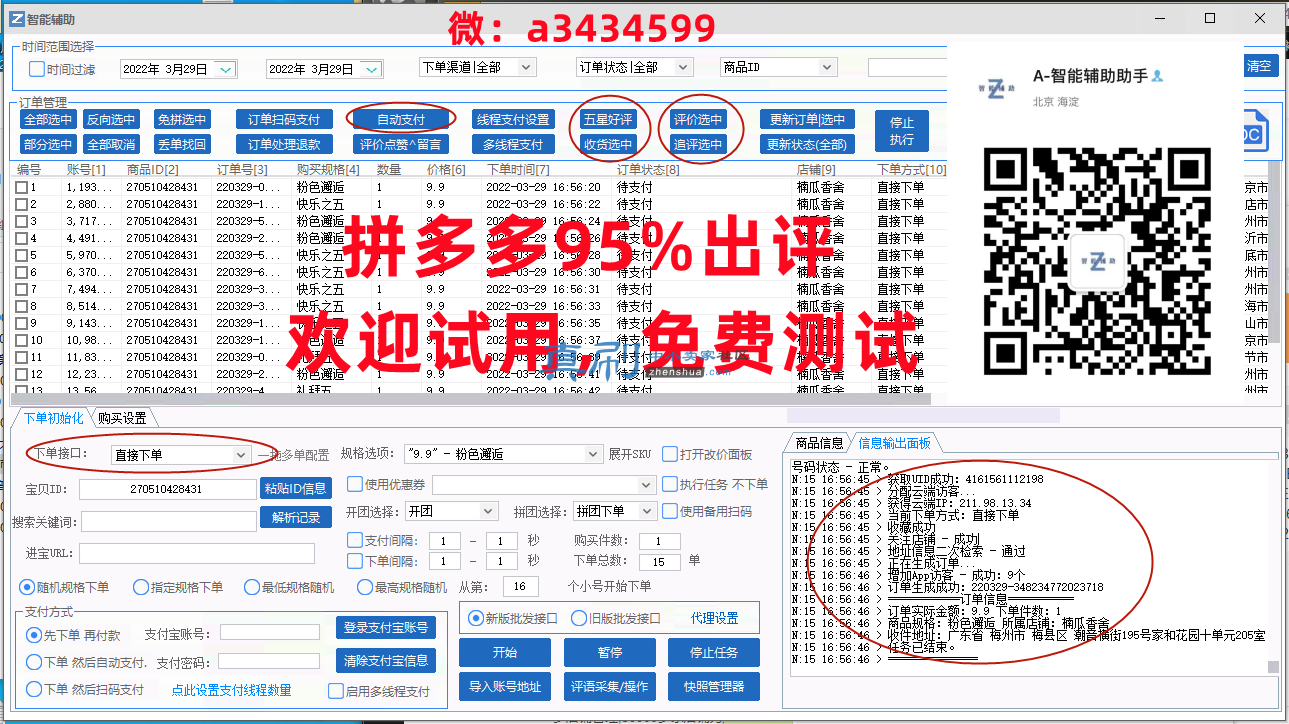
Task: Click the 订单处理退款 button
Action: click(284, 145)
